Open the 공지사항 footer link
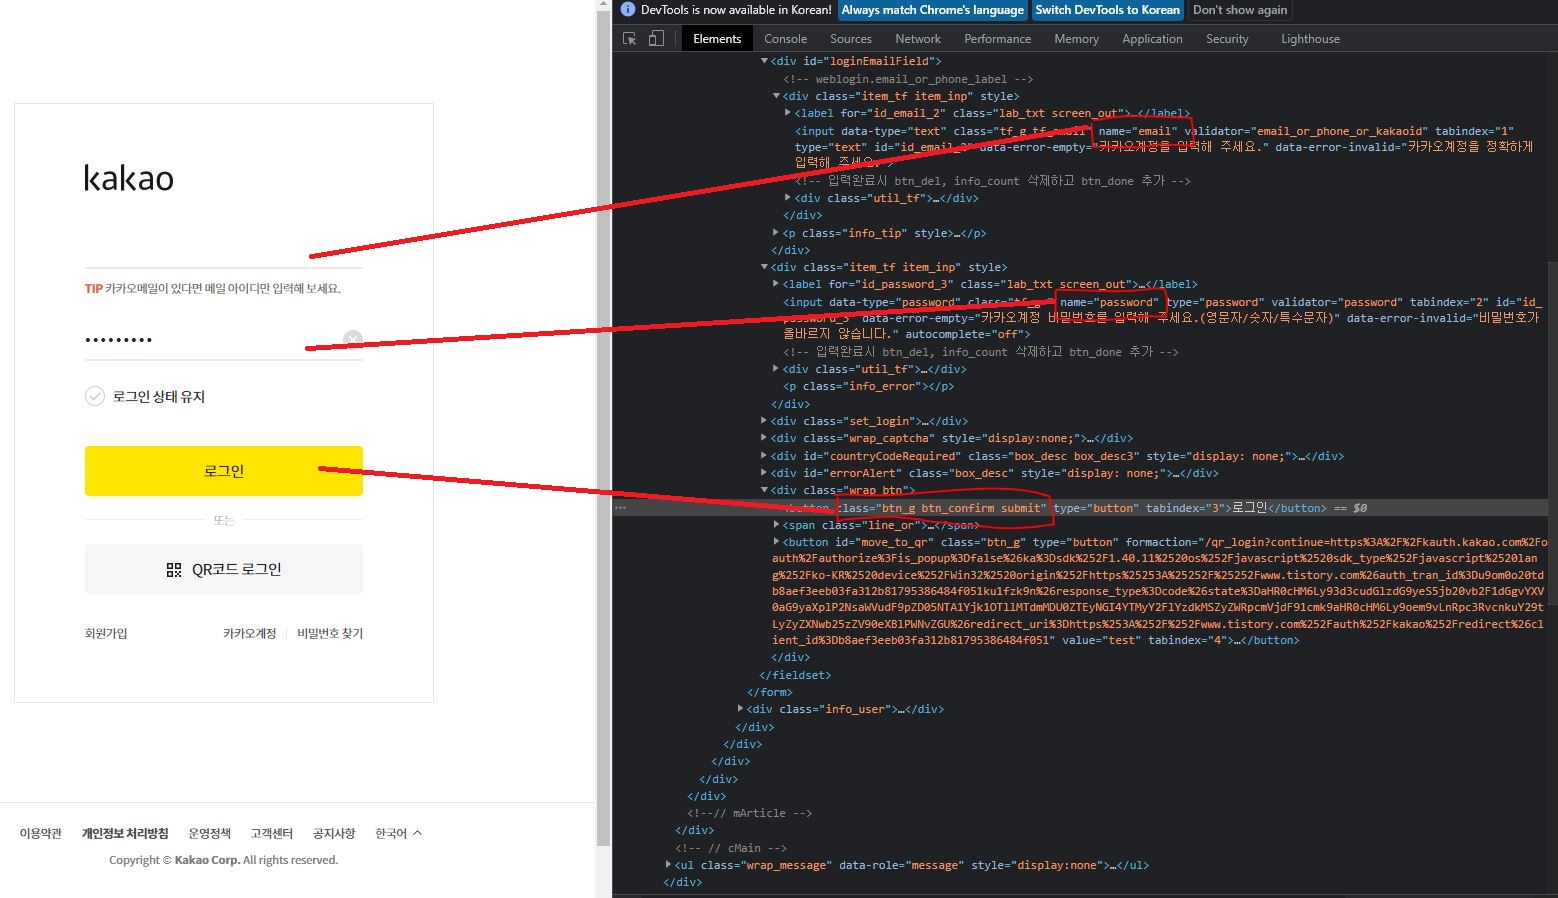Screen dimensions: 1558x898 click(334, 833)
